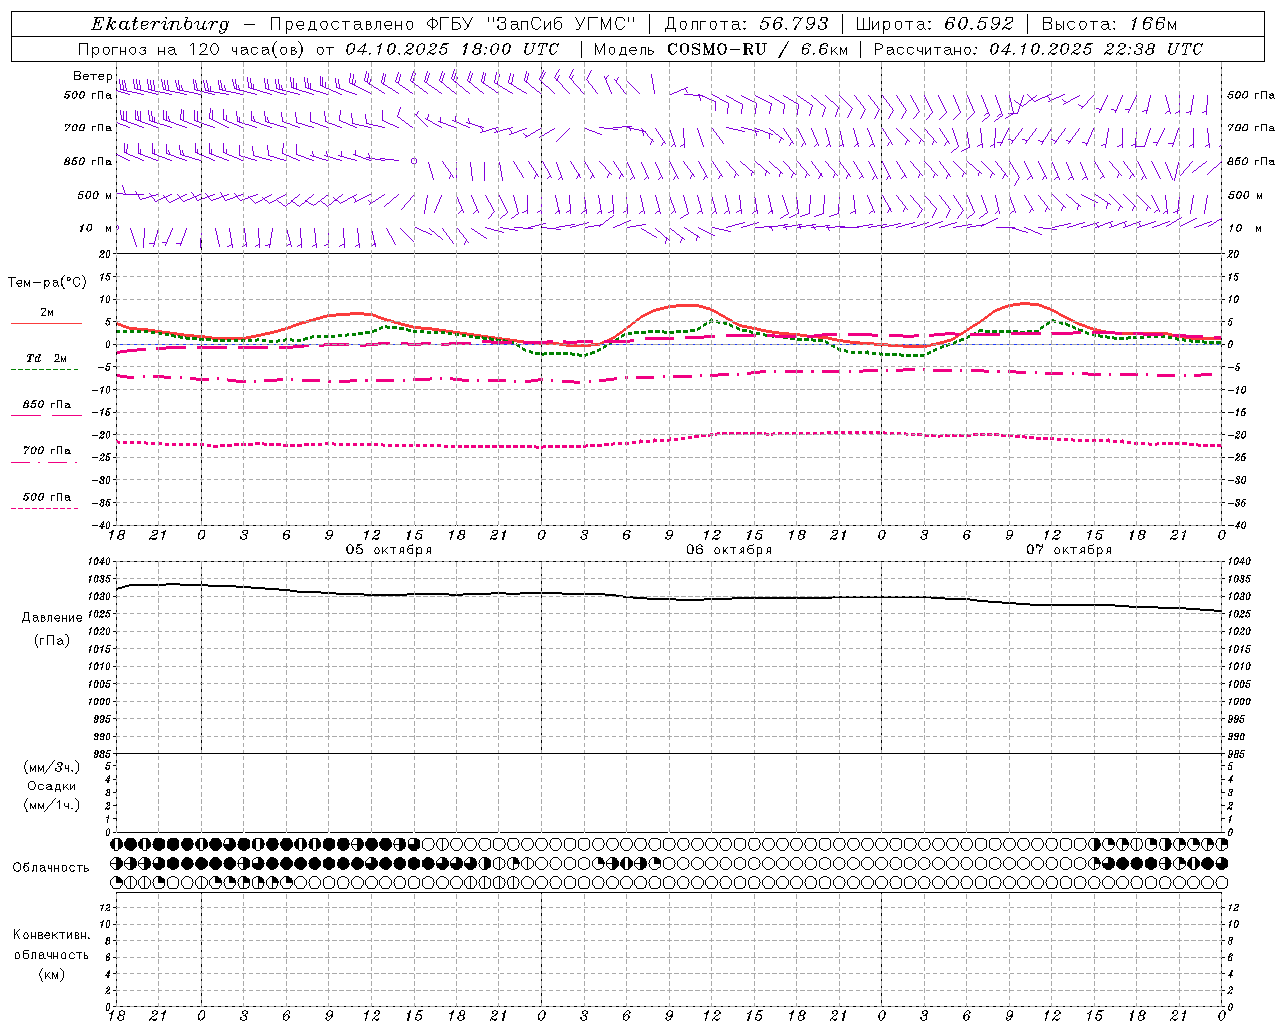Click left '500 м' wind level label
The height and width of the screenshot is (1024, 1280).
[x=95, y=195]
